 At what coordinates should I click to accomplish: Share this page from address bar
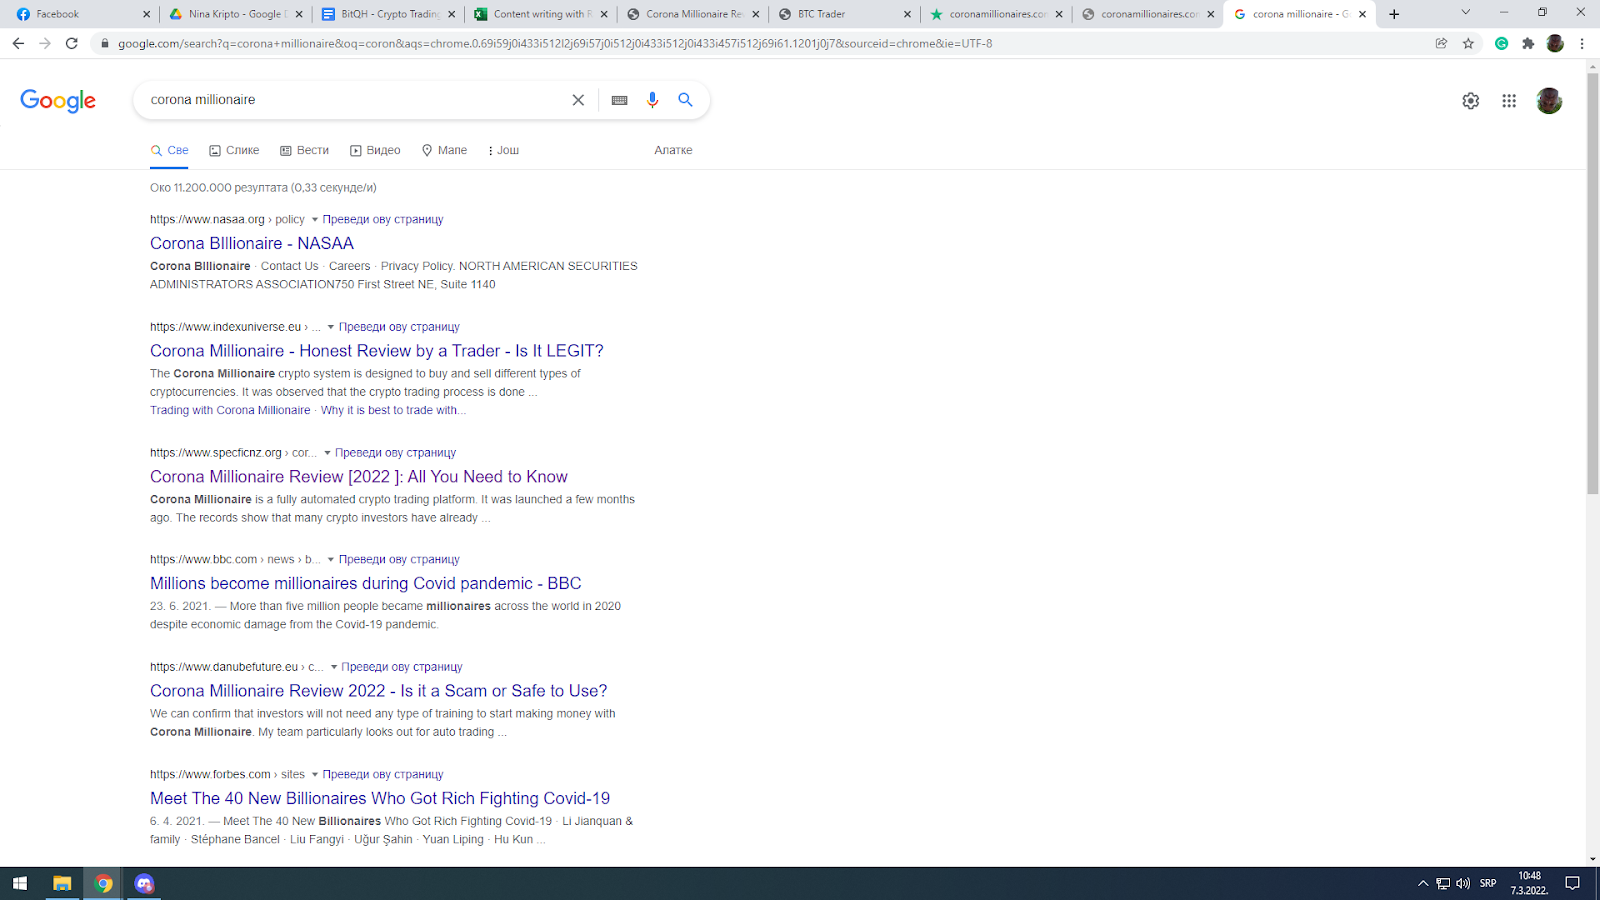click(1441, 43)
